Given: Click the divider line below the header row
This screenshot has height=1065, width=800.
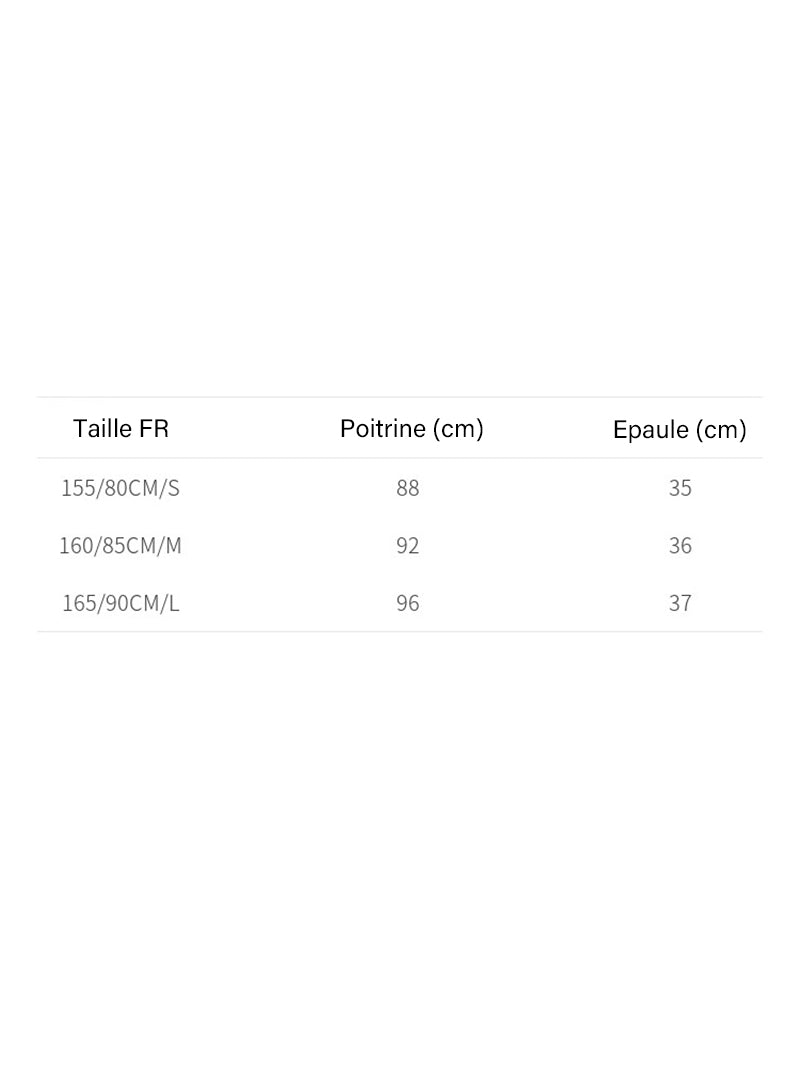Looking at the screenshot, I should click(400, 458).
